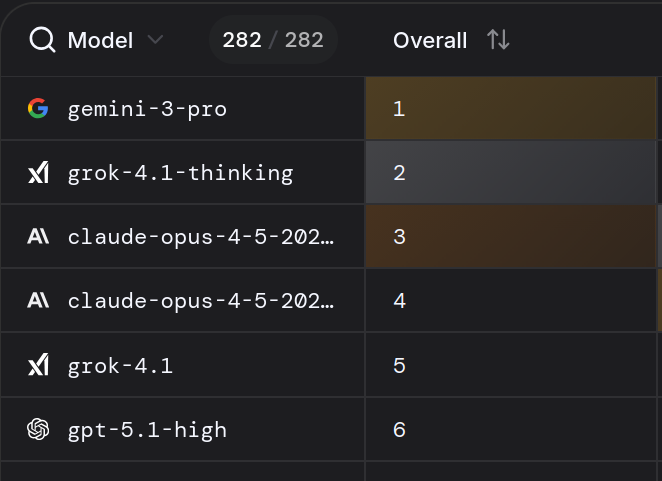662x481 pixels.
Task: Select the grok-4.1-thinking model name
Action: coord(180,173)
